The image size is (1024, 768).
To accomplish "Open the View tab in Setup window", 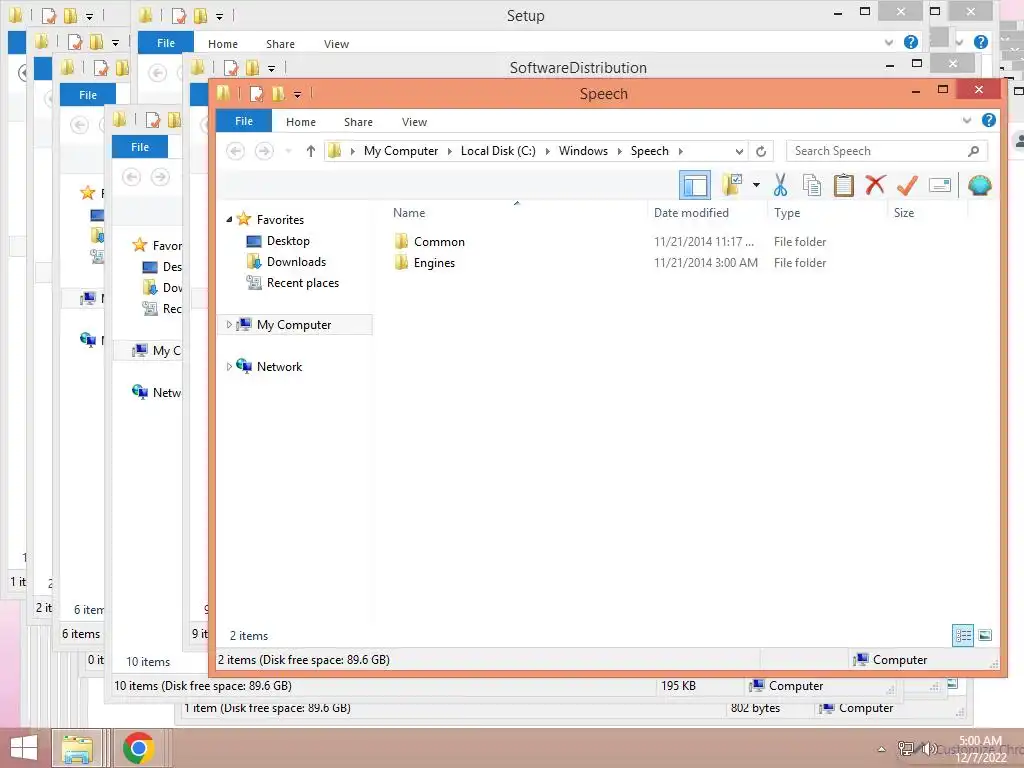I will (336, 44).
